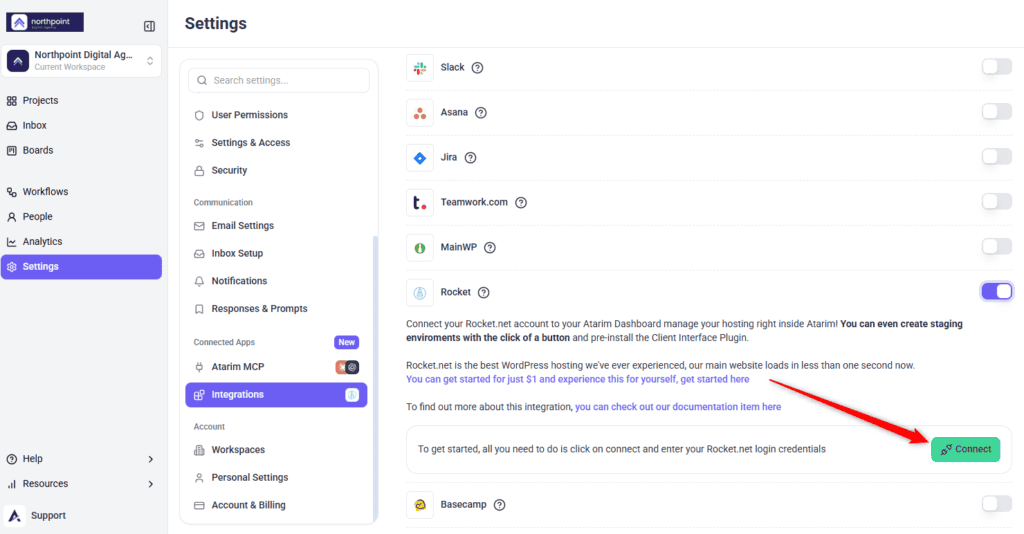Open Asana help question mark
The height and width of the screenshot is (534, 1024).
[481, 113]
